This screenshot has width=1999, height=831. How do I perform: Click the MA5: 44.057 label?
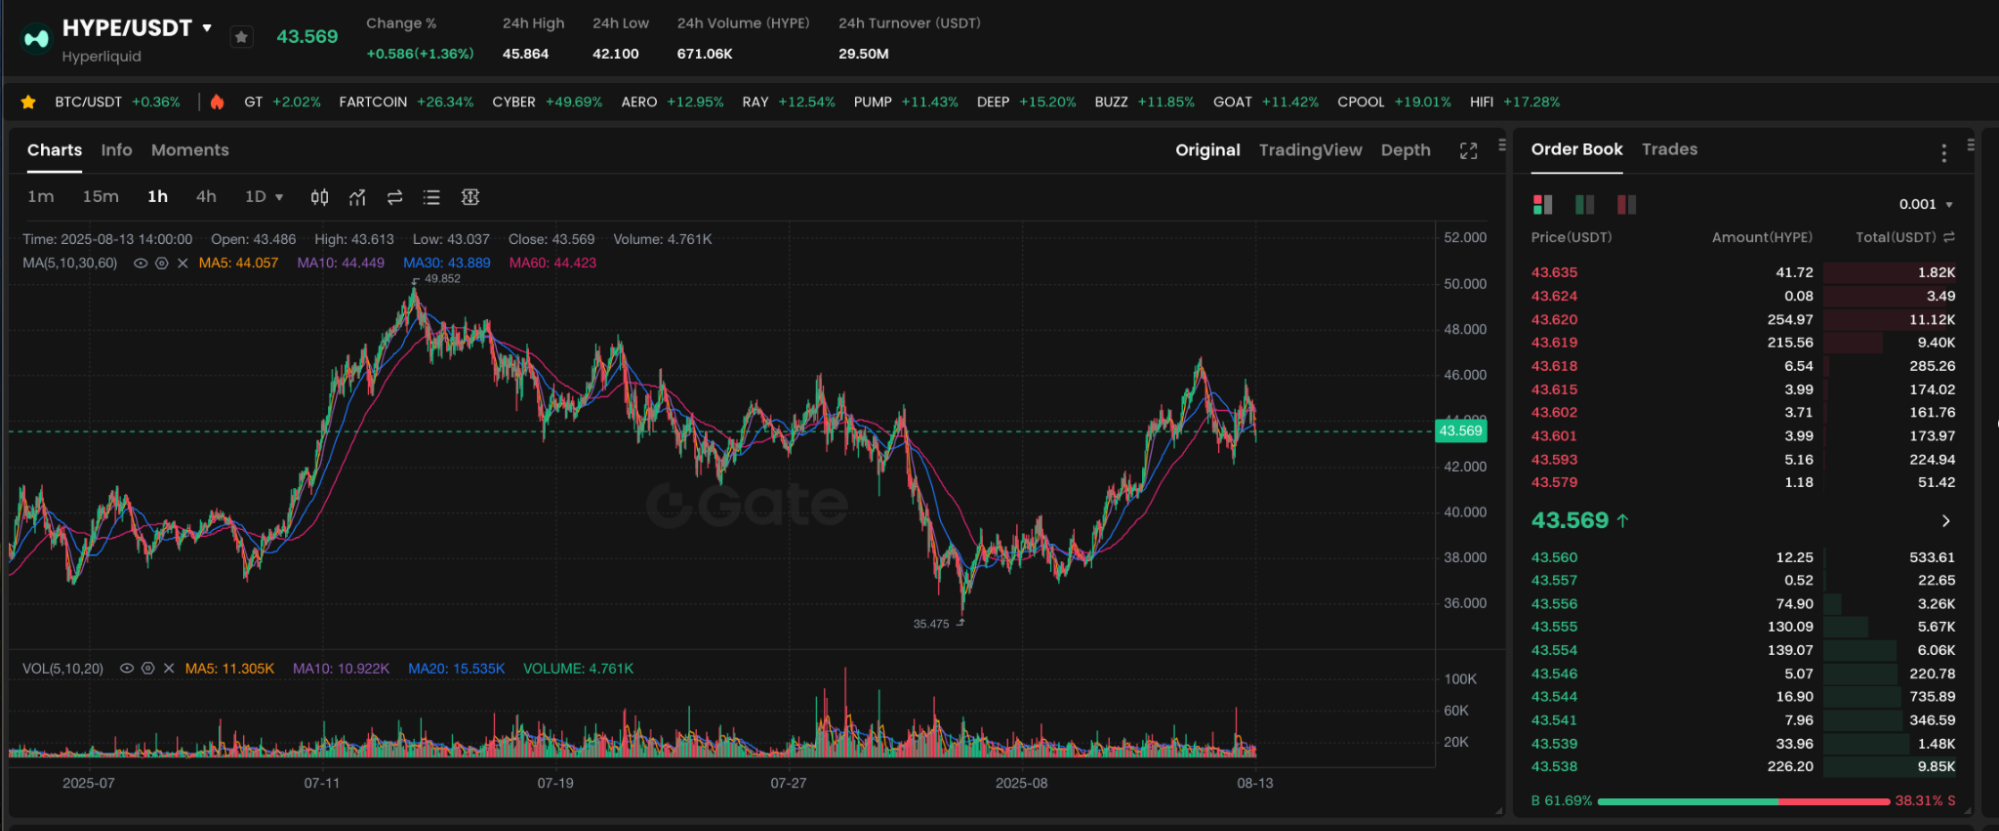pyautogui.click(x=238, y=263)
